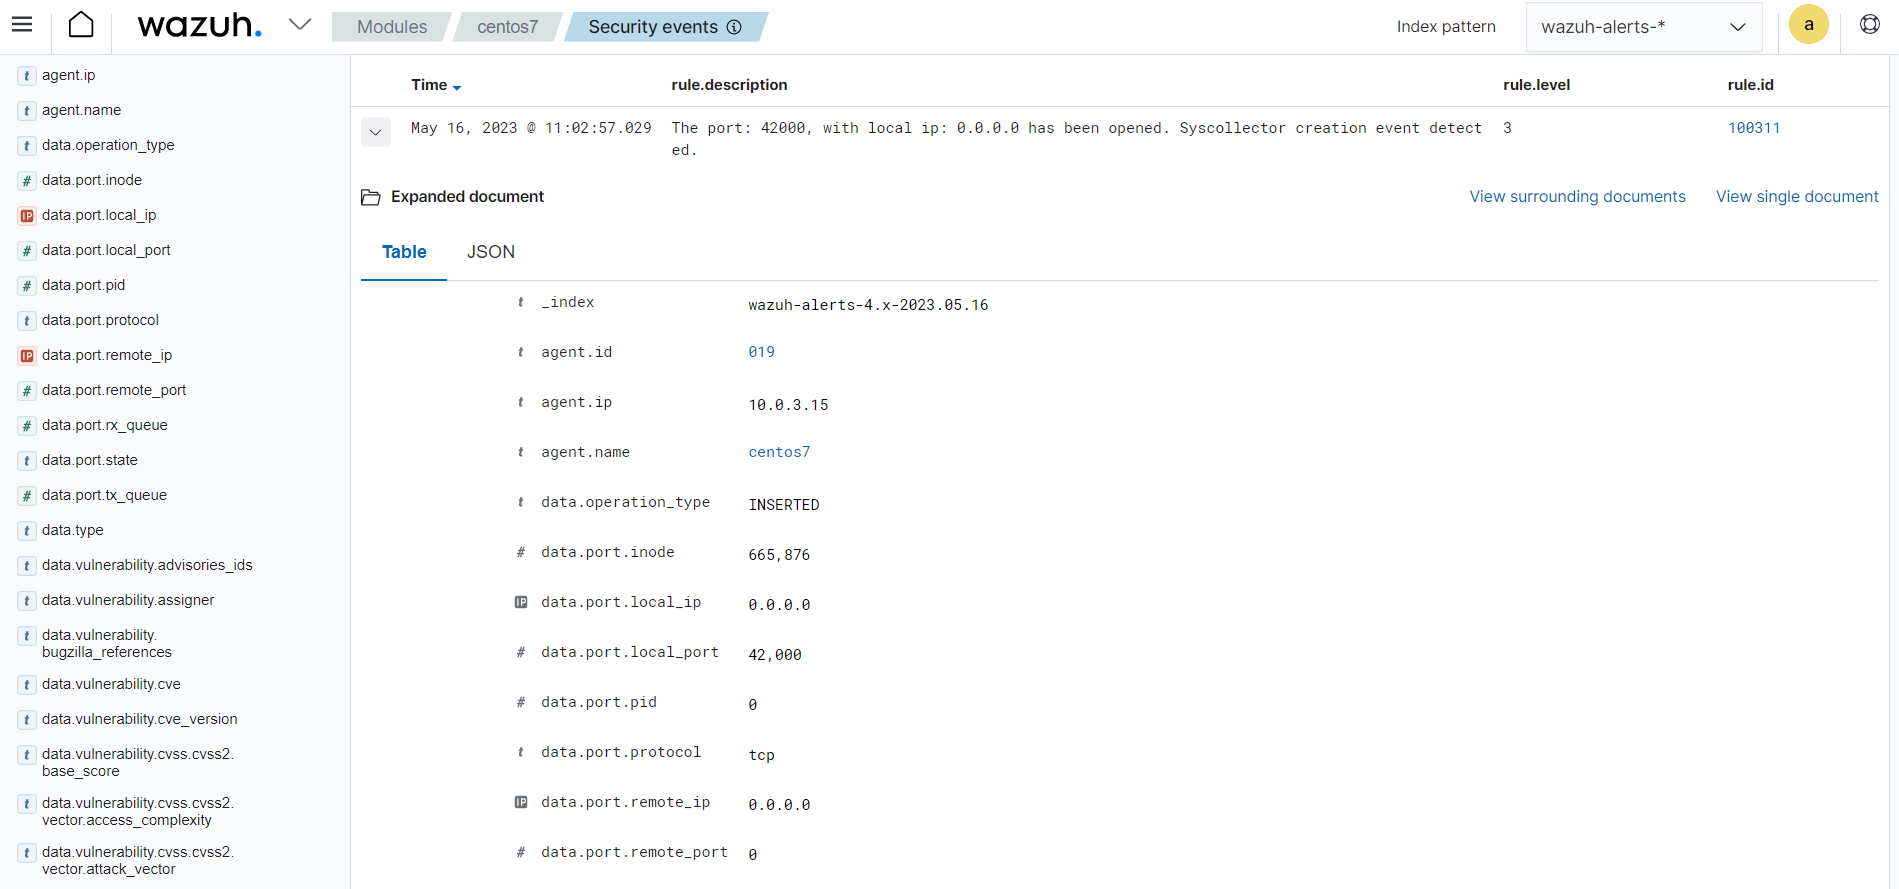The image size is (1899, 889).
Task: Switch to the JSON tab
Action: pos(490,252)
